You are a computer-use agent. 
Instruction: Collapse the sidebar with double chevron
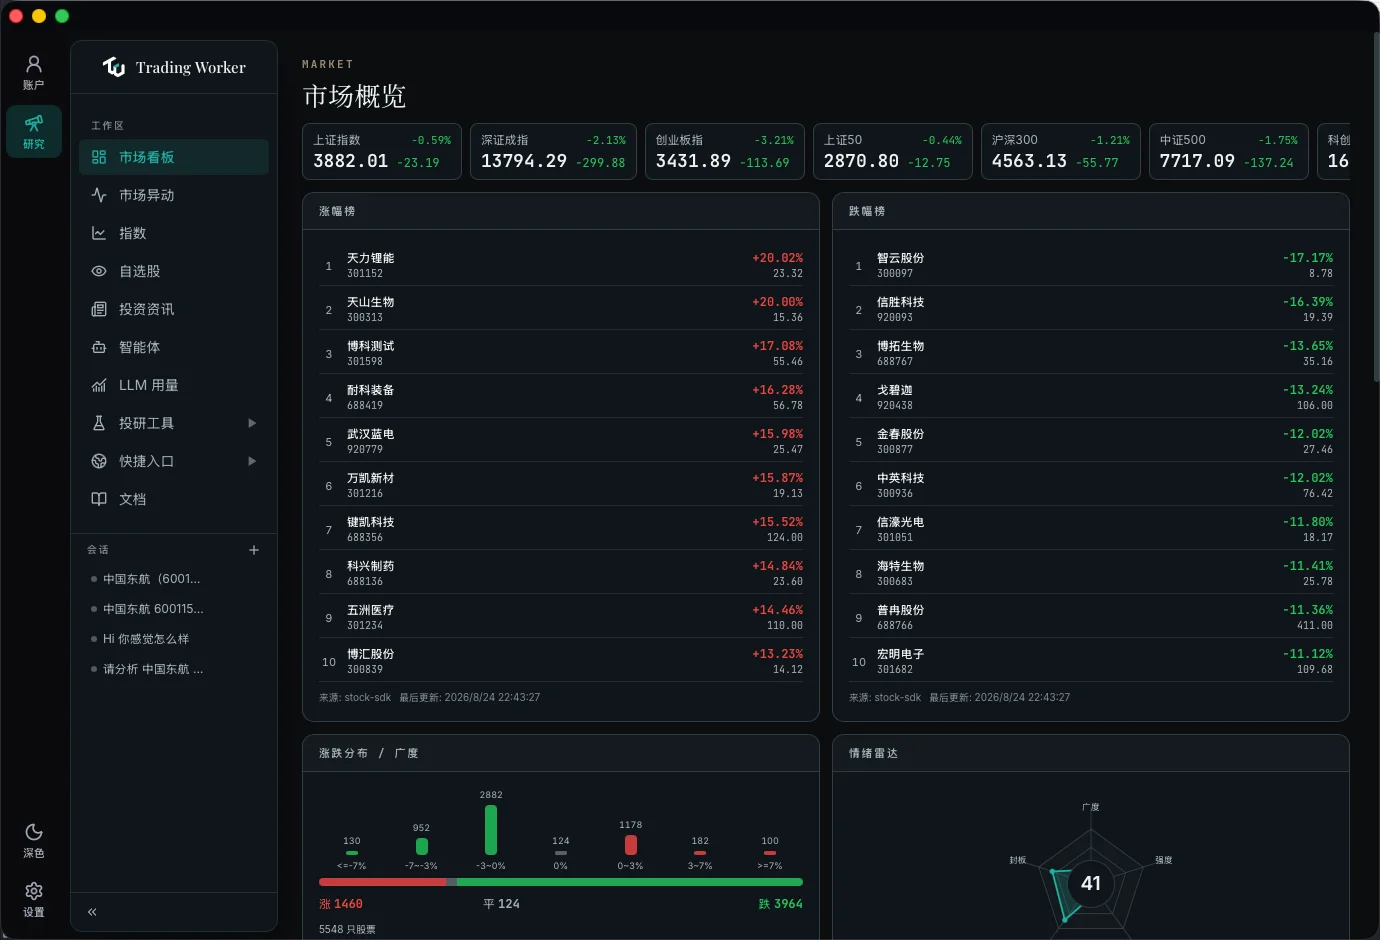[92, 912]
